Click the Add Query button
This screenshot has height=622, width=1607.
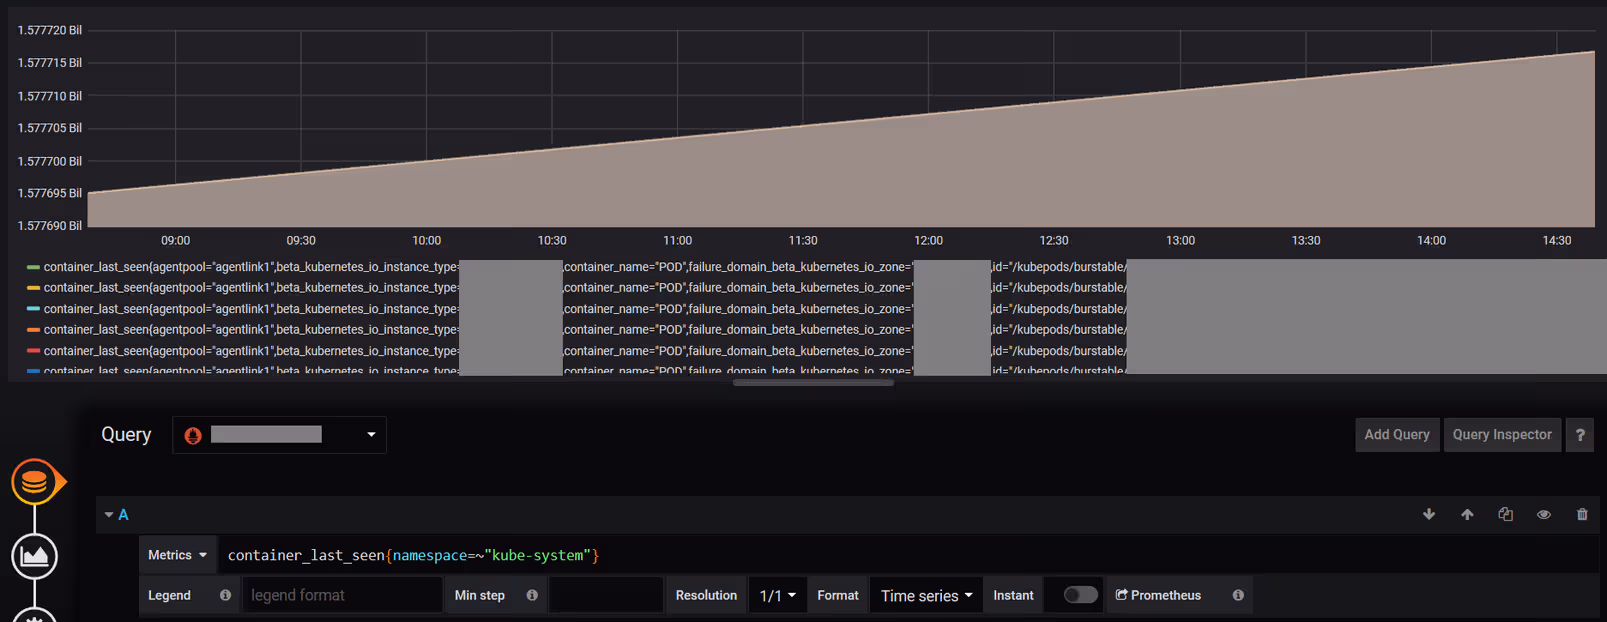[x=1397, y=435]
